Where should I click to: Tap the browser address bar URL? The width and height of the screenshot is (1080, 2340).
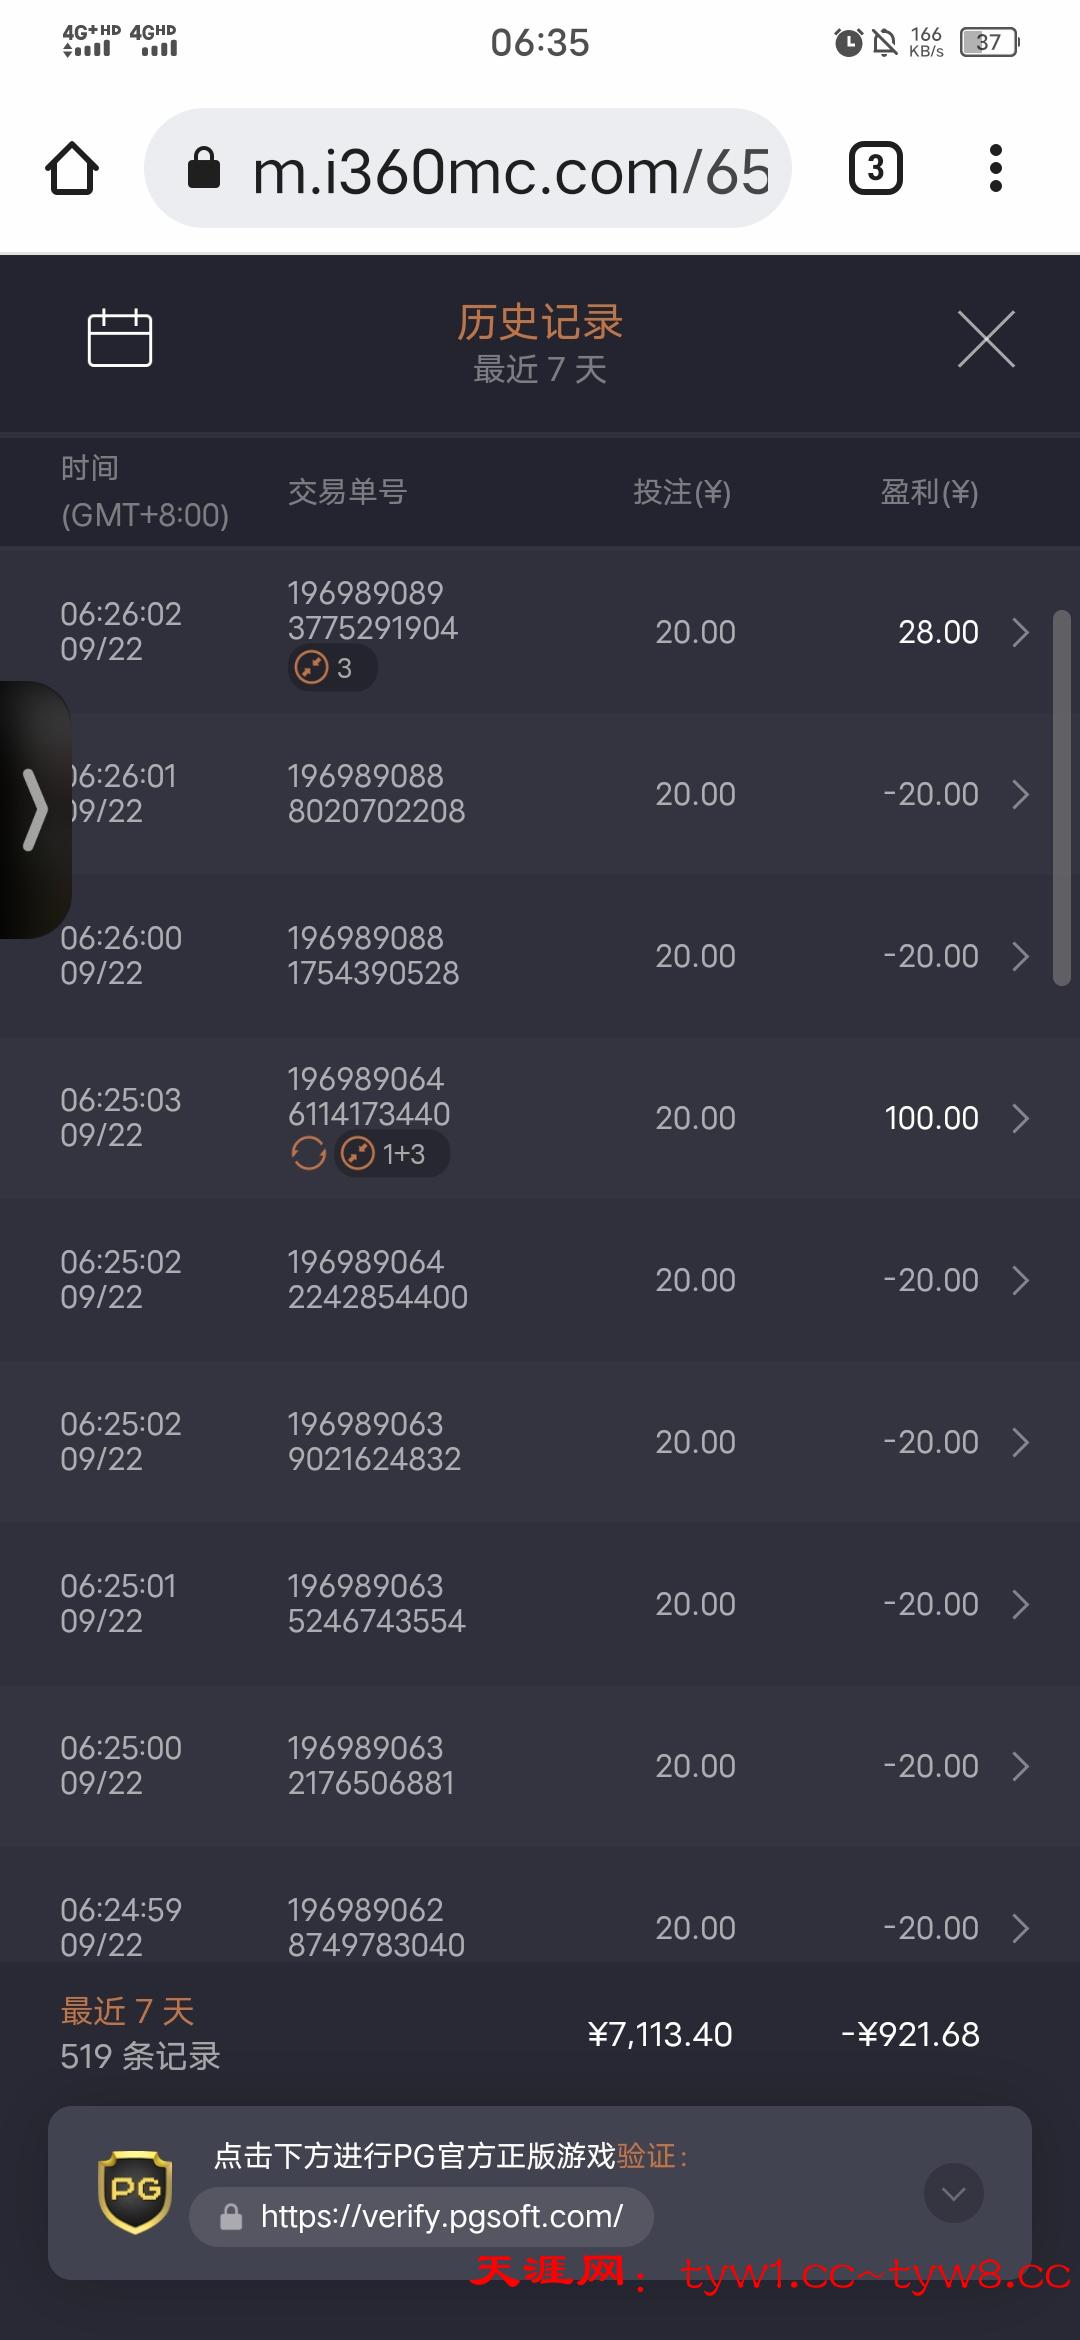pos(510,170)
